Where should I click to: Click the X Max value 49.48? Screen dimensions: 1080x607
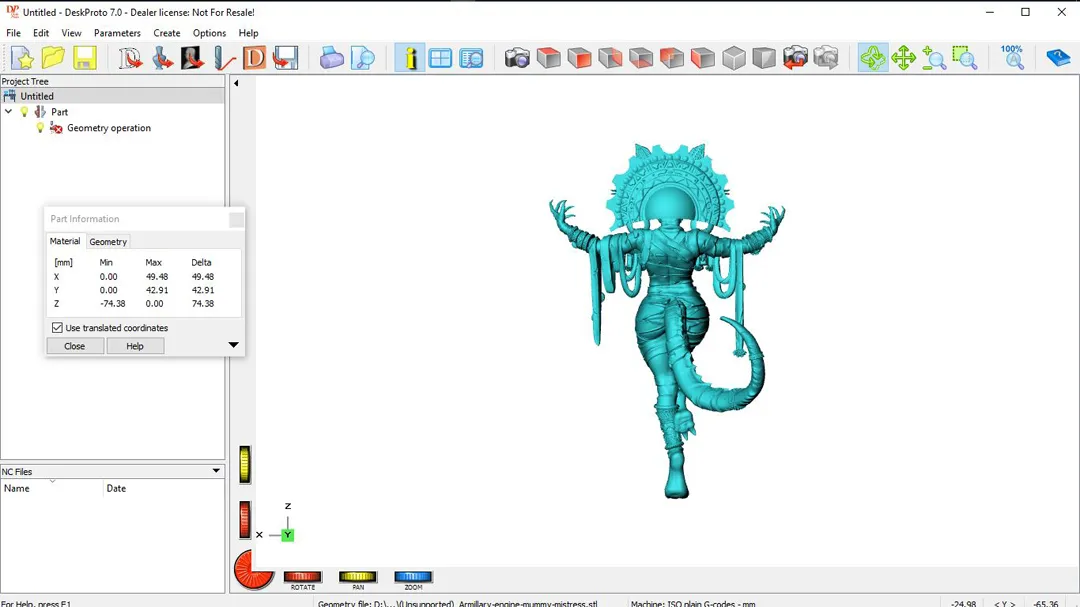157,276
